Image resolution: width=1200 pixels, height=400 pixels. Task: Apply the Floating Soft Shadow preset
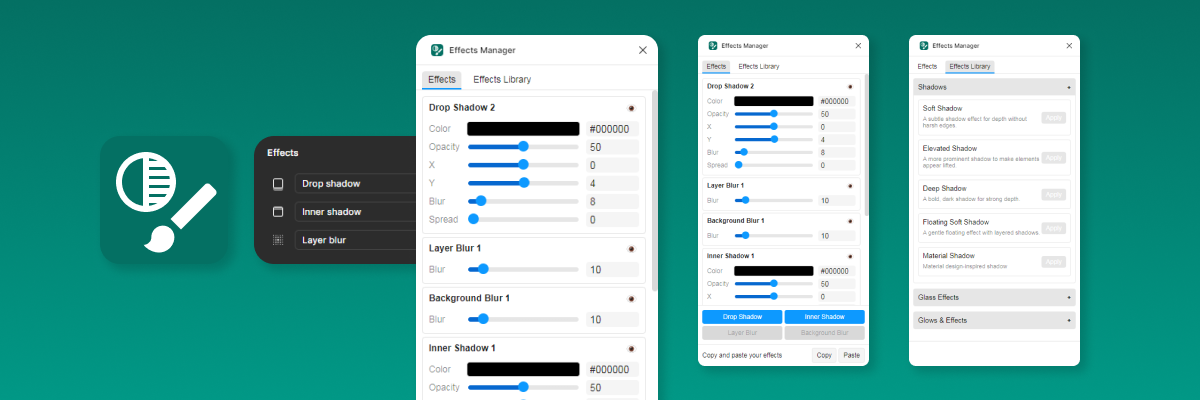1054,228
